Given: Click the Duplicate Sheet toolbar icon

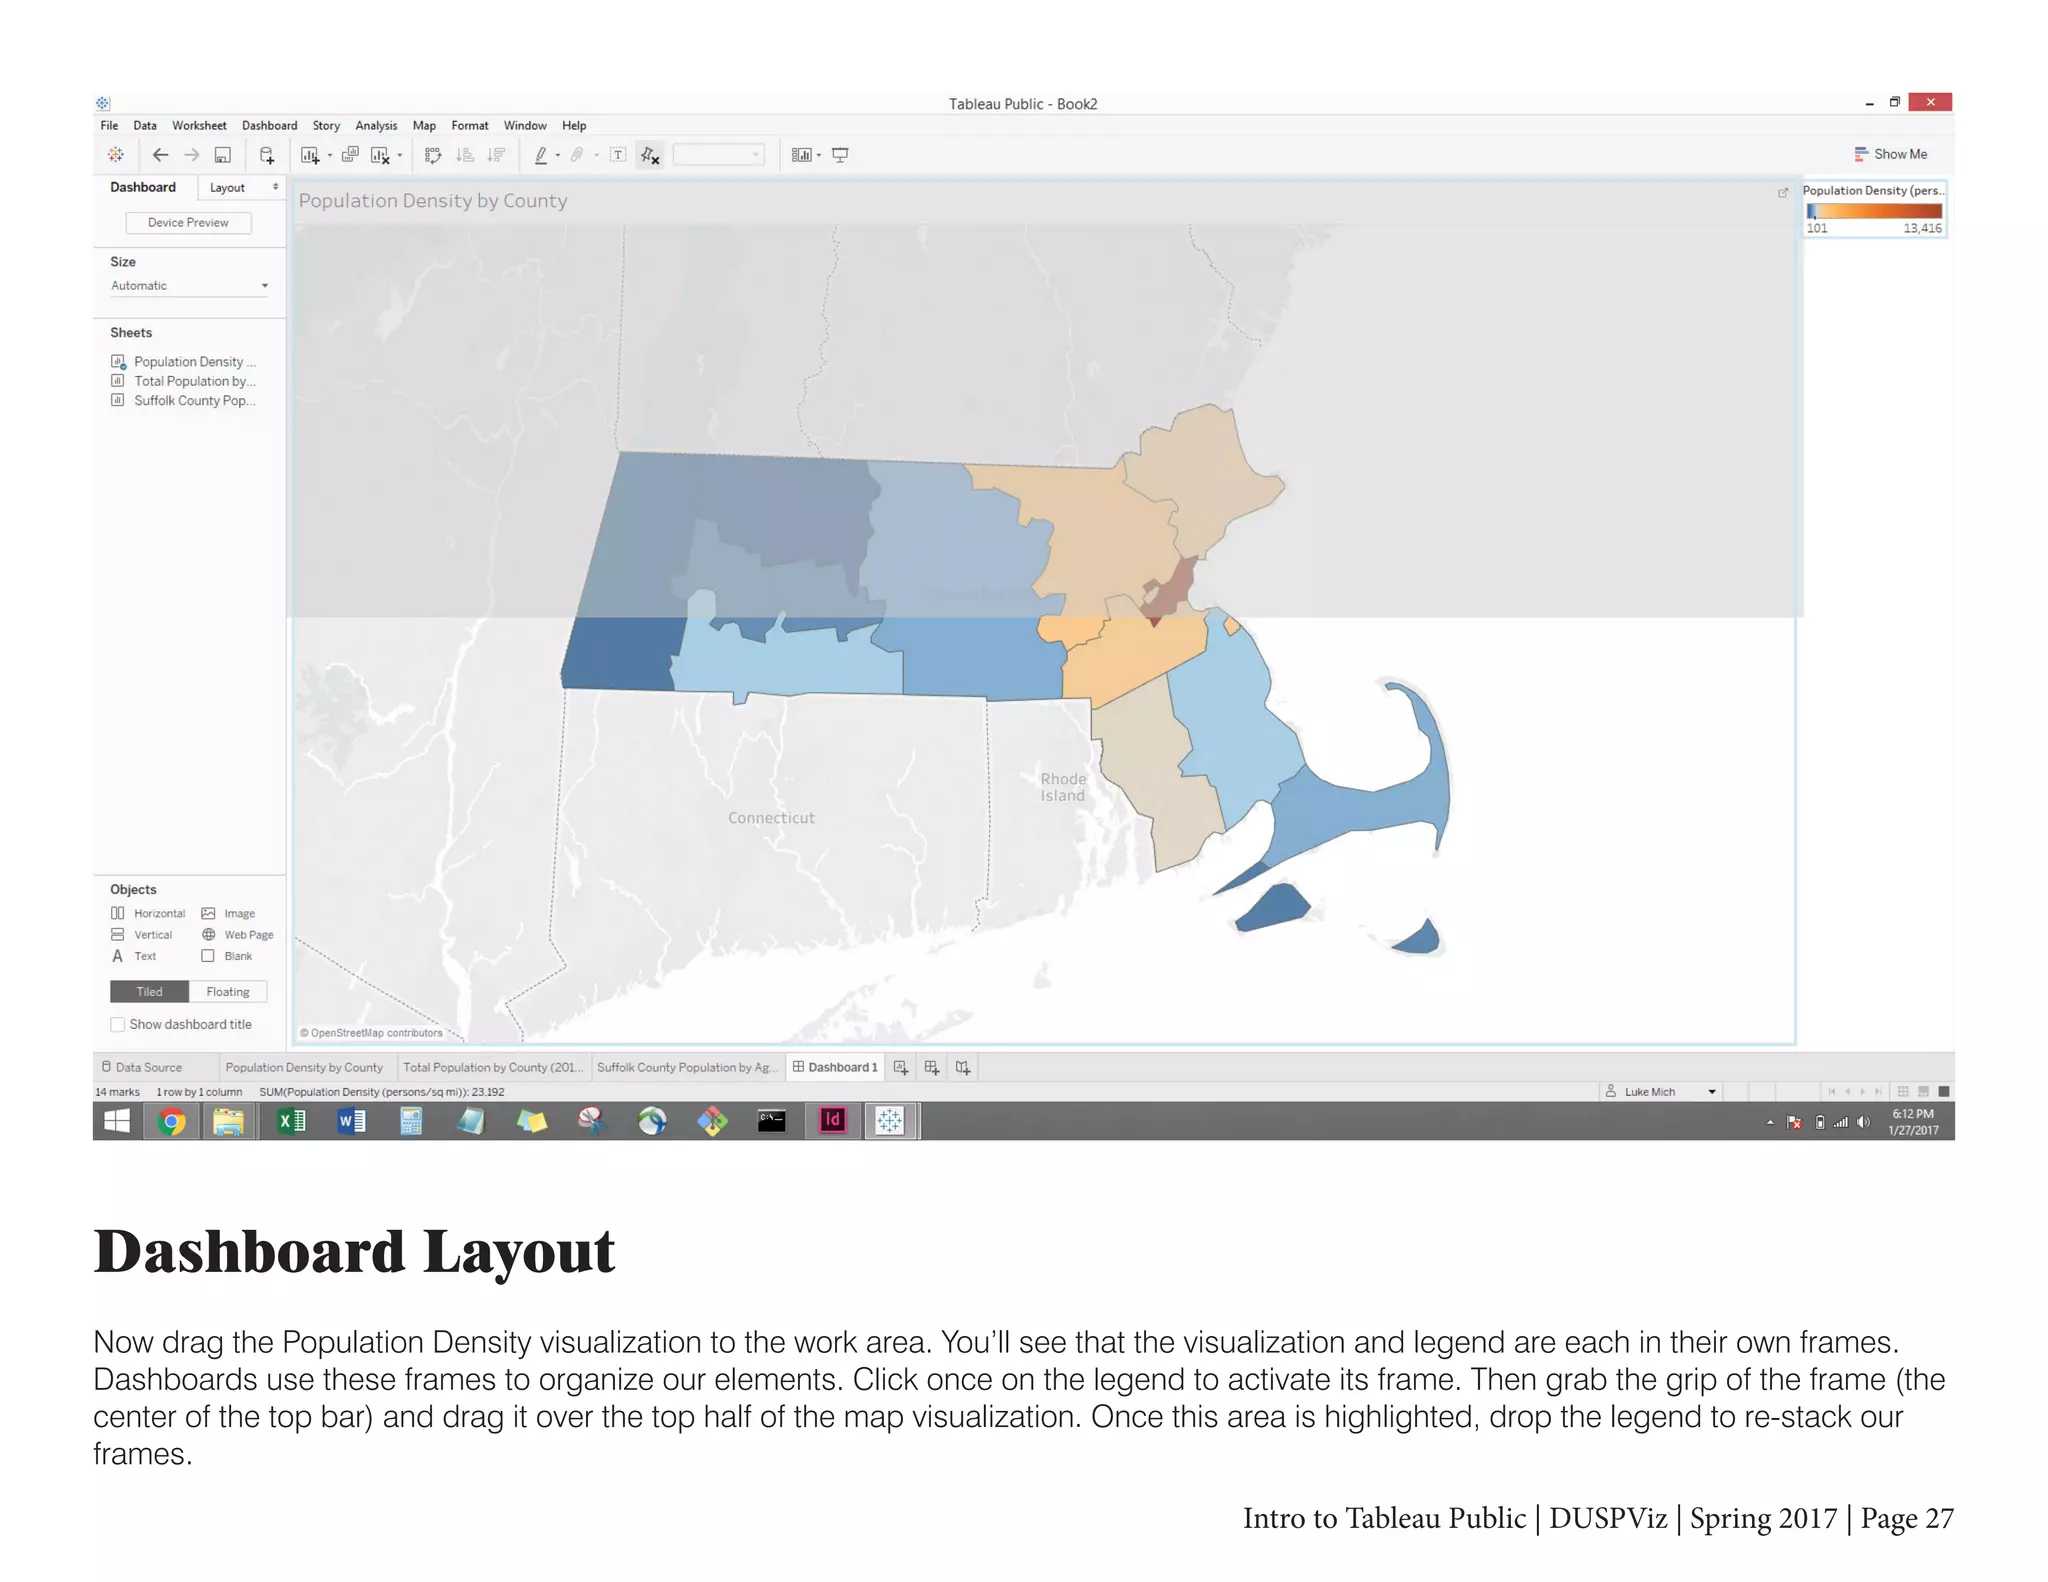Looking at the screenshot, I should click(x=350, y=155).
